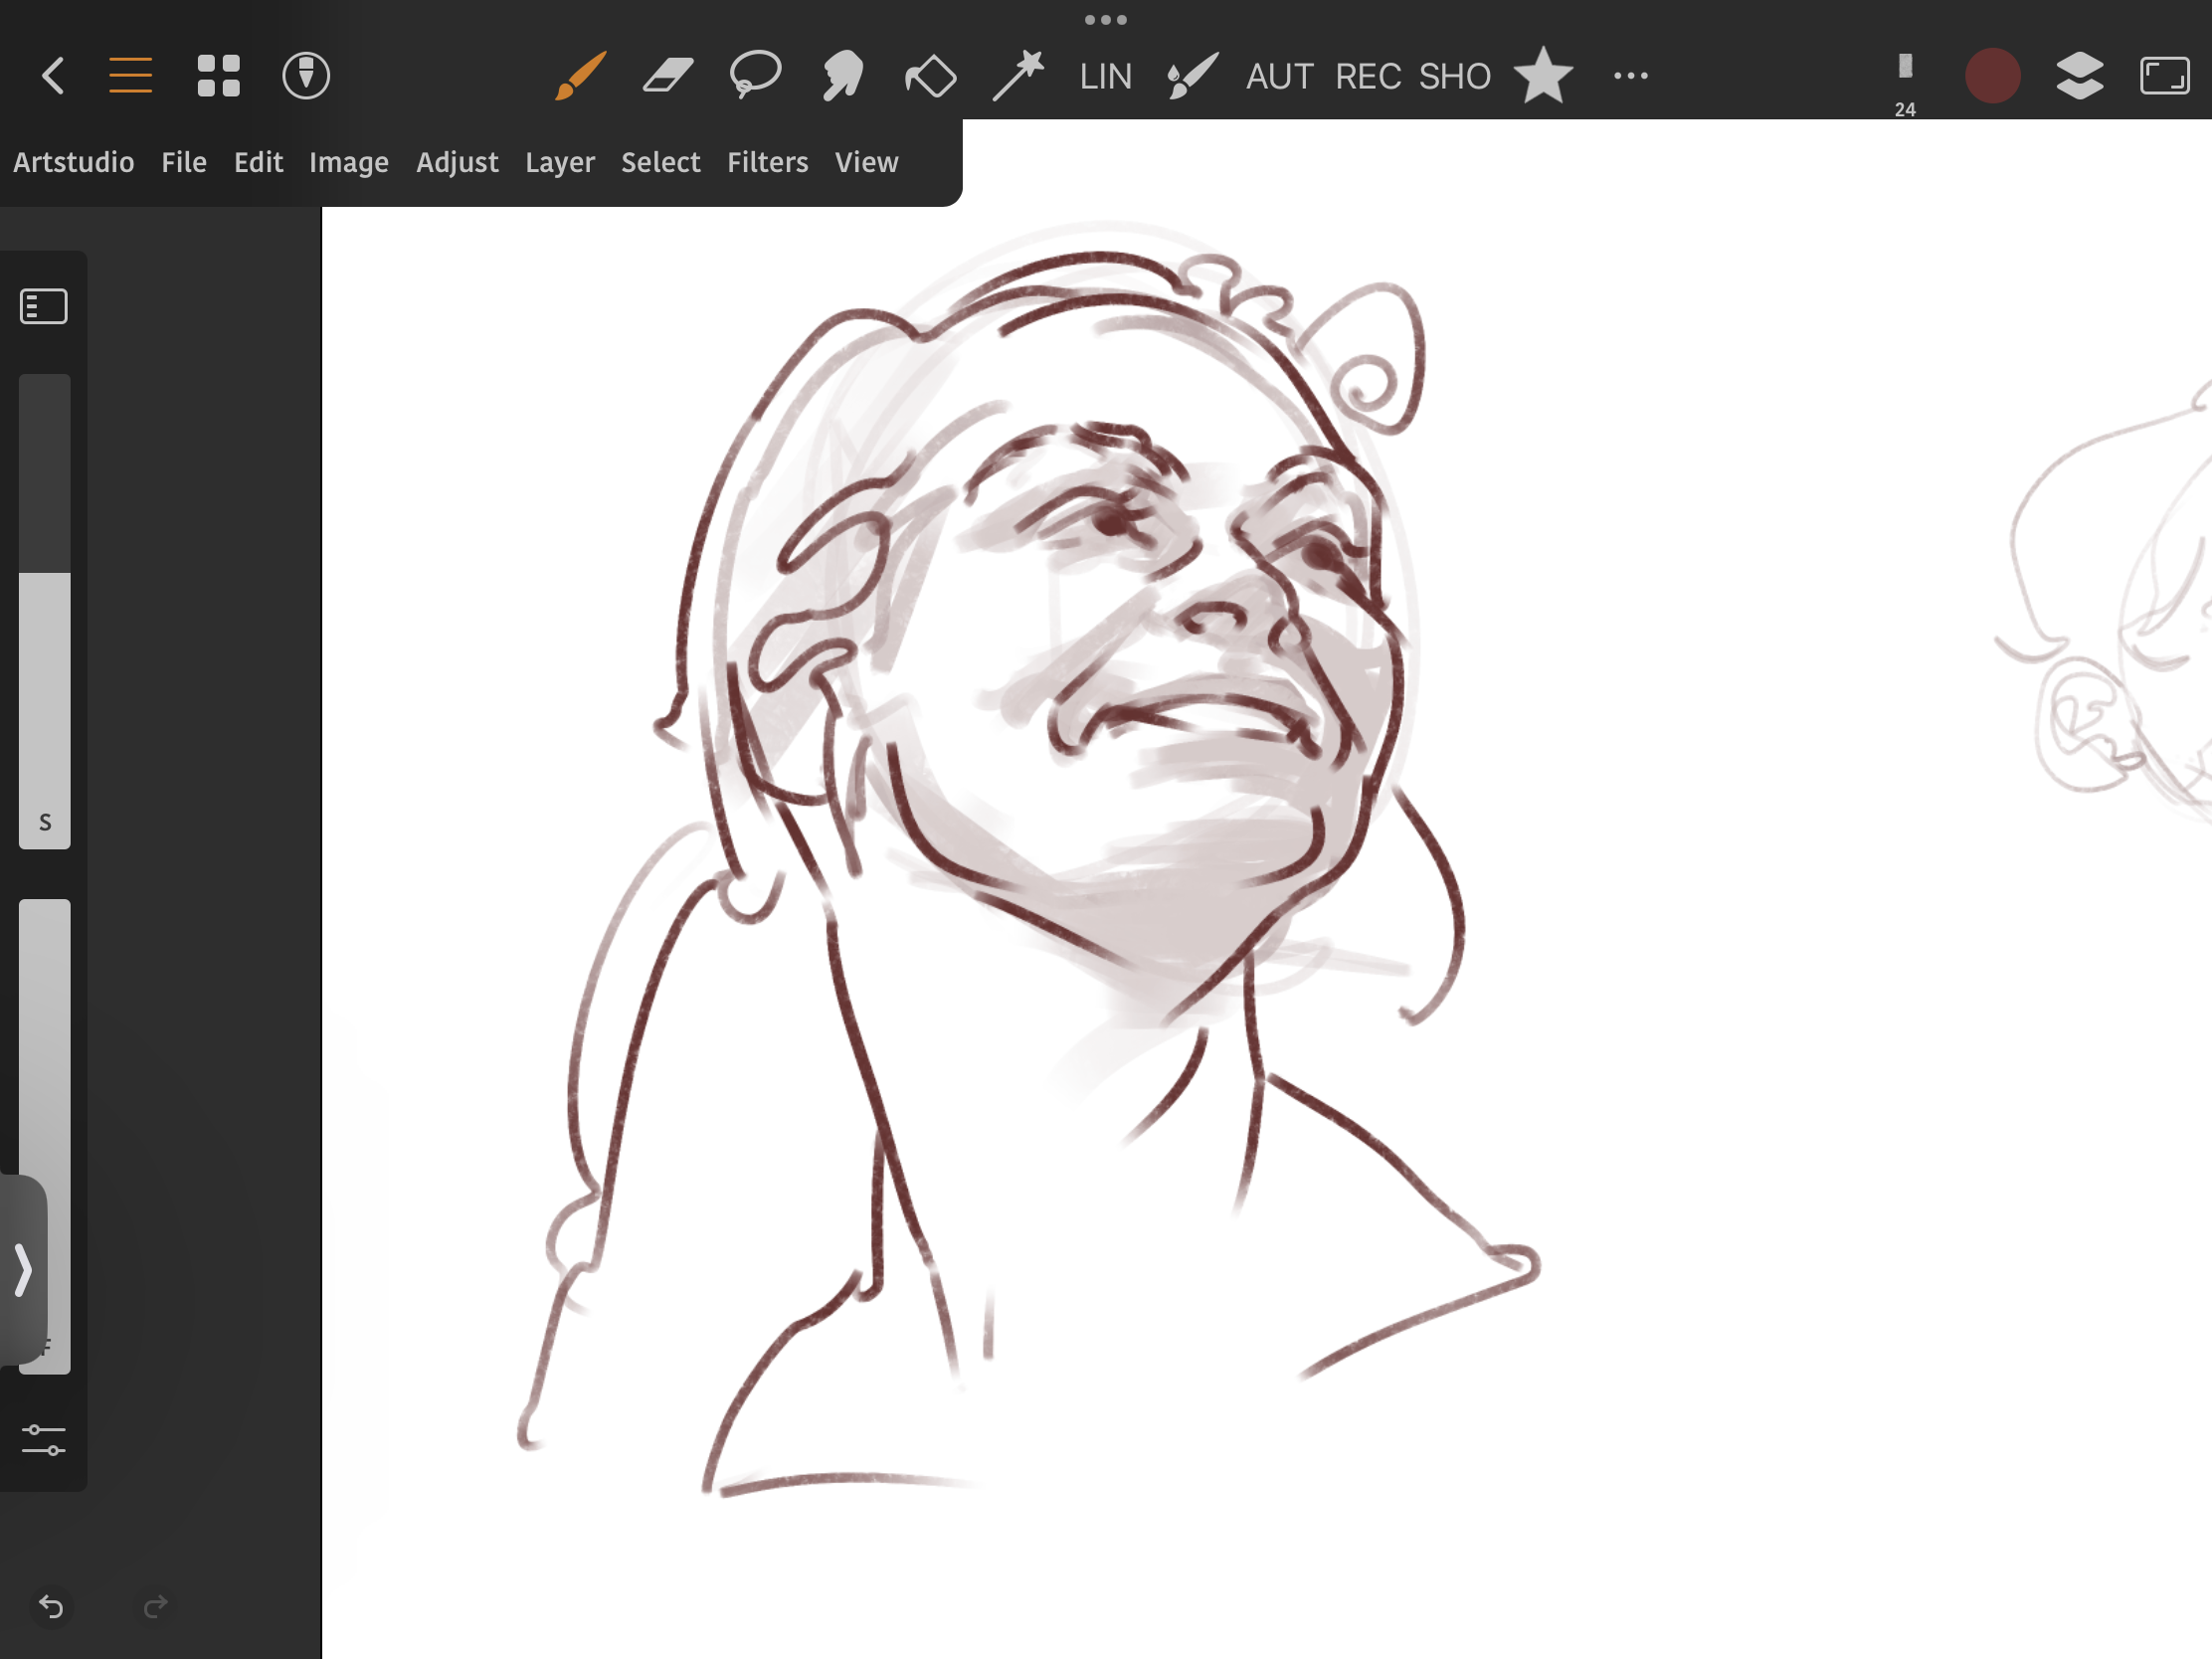This screenshot has height=1659, width=2212.
Task: Click the LIN toolbar button
Action: 1105,76
